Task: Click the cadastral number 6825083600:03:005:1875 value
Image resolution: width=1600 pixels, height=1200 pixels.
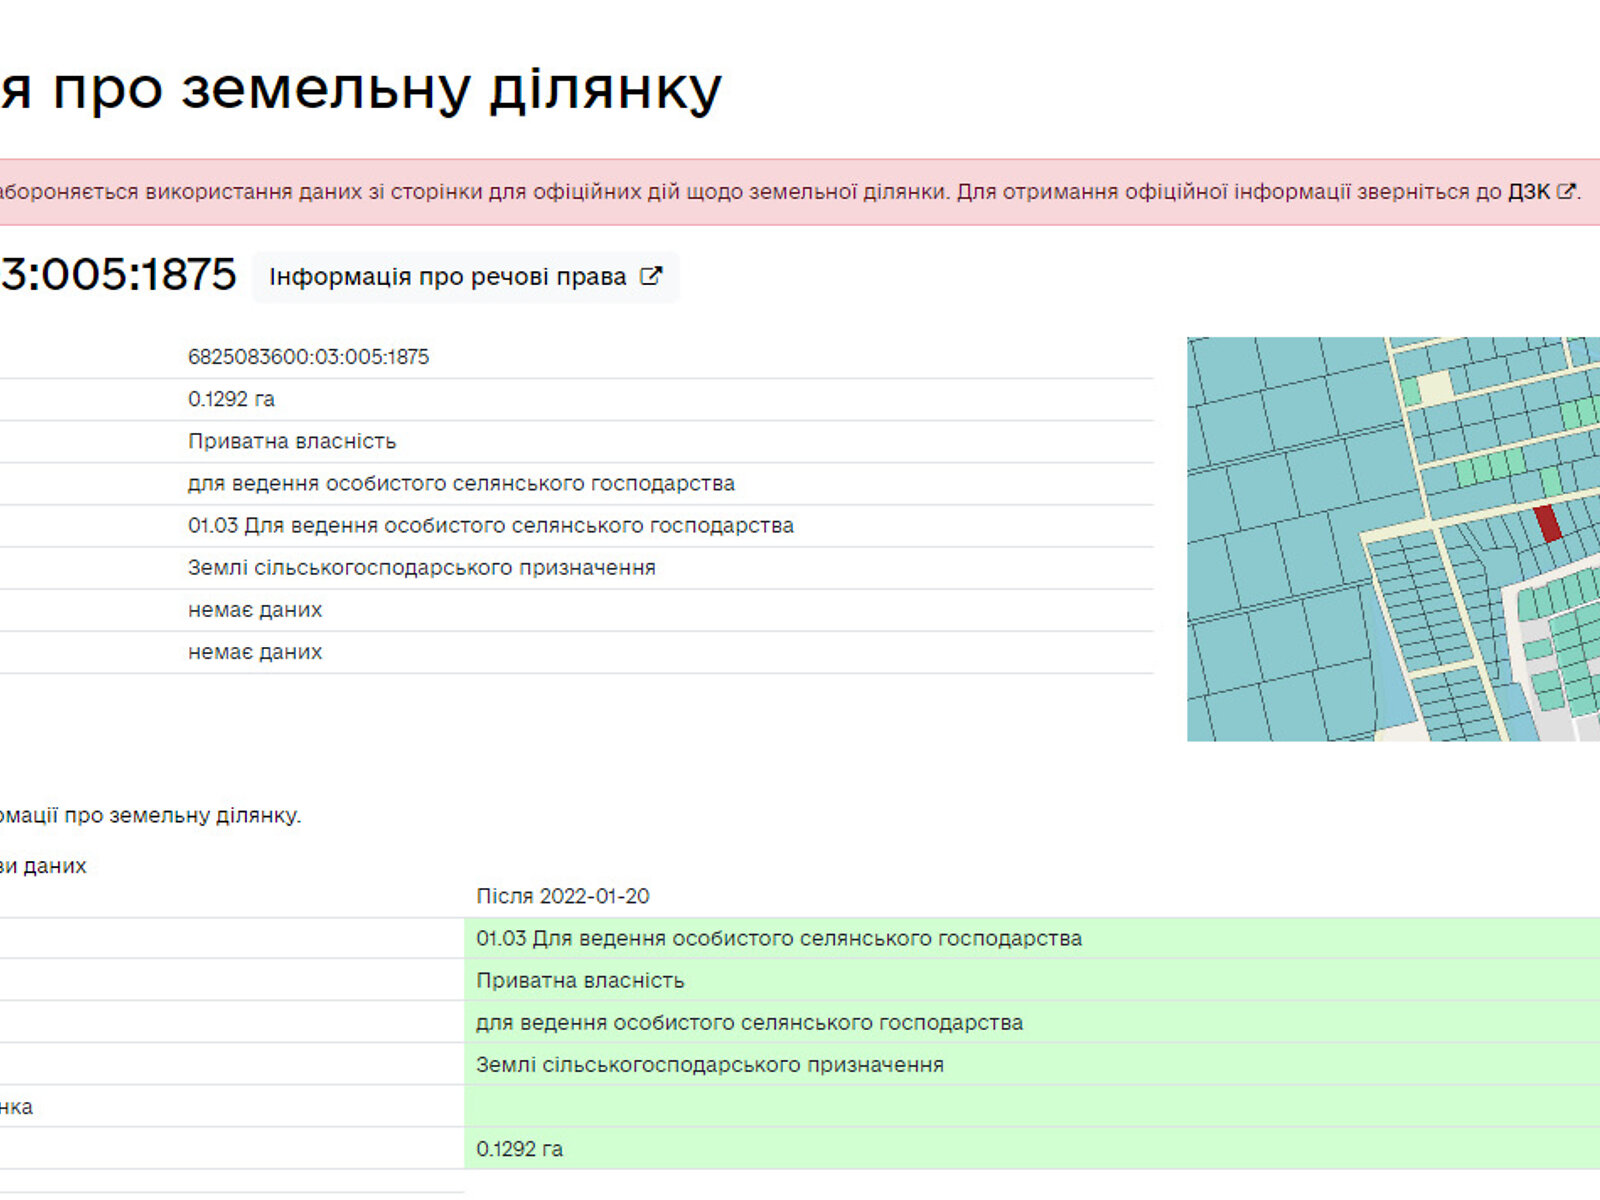Action: pyautogui.click(x=308, y=357)
